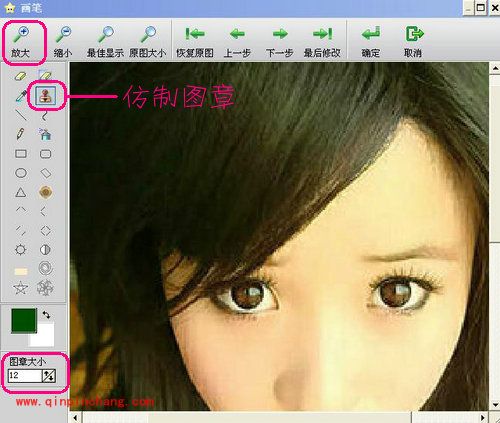Screen dimensions: 500x423
Task: Go back with 上一步 previous step
Action: (237, 42)
